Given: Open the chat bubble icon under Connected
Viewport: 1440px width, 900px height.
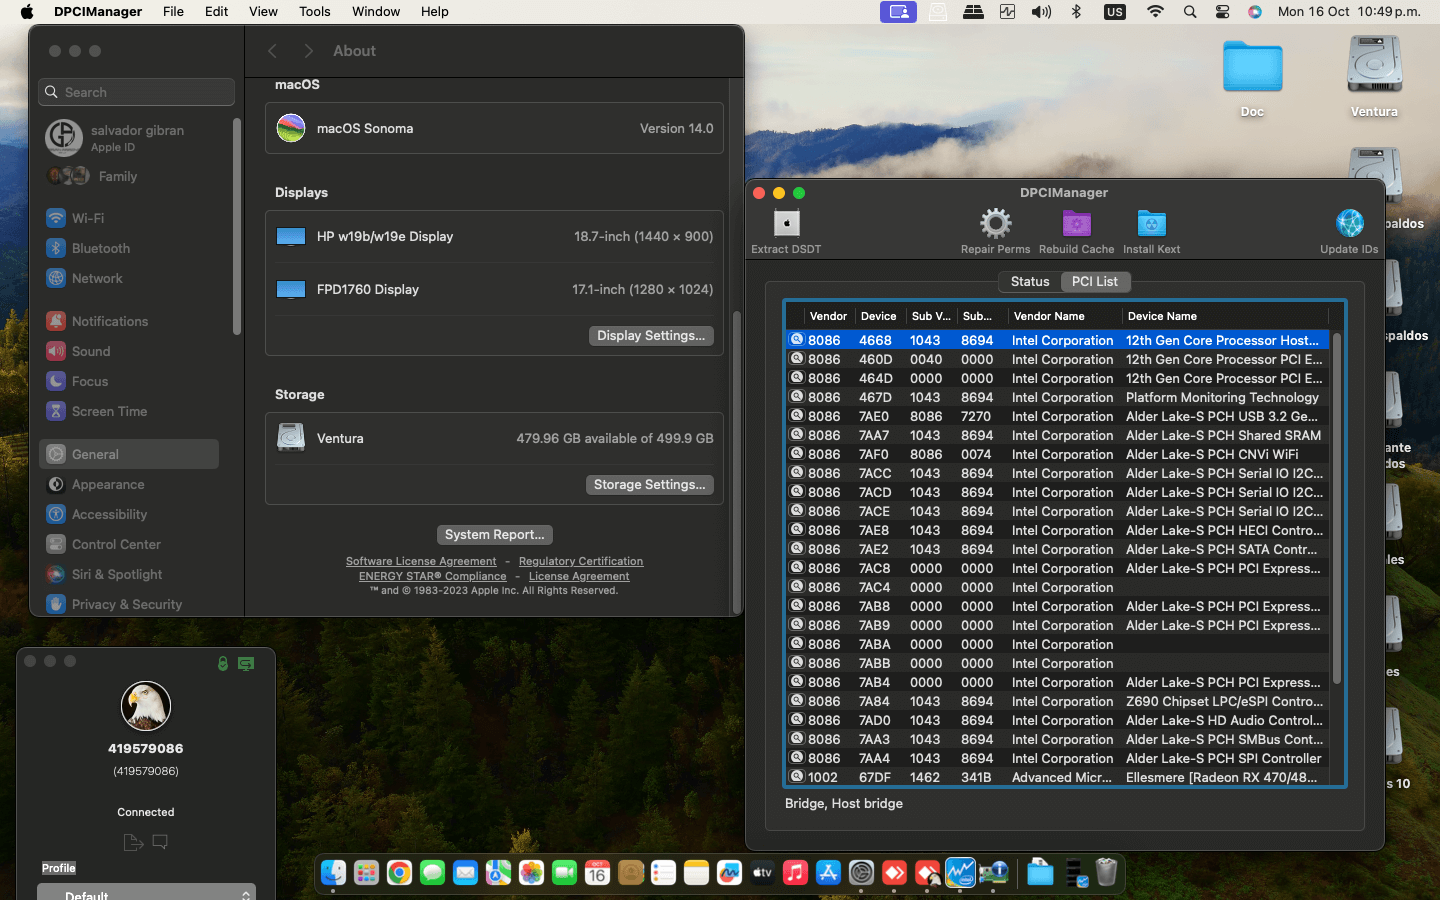Looking at the screenshot, I should (x=160, y=842).
